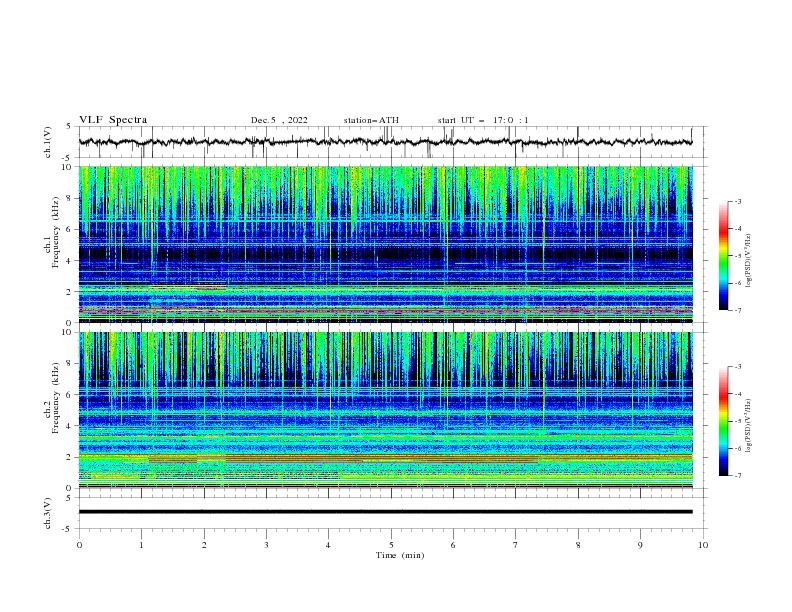
Task: Click the 'VLF Spectra' title text
Action: [x=113, y=120]
